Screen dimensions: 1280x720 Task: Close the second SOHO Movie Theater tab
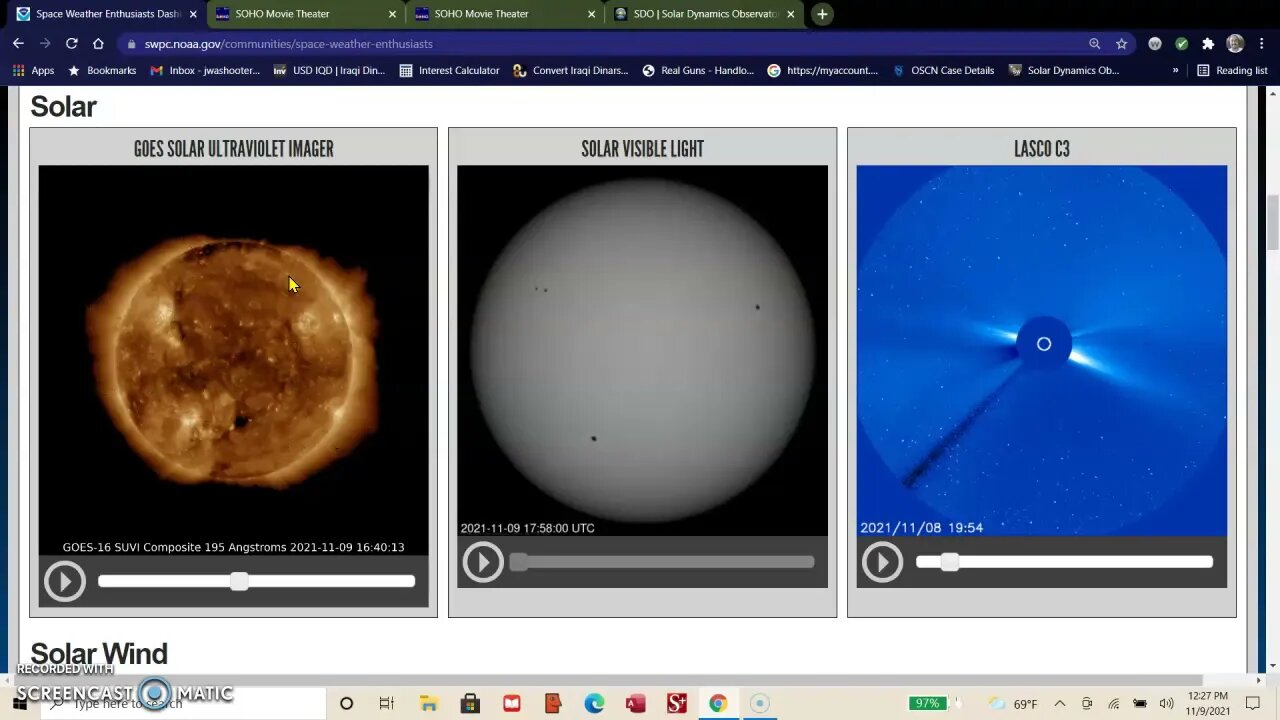point(591,14)
